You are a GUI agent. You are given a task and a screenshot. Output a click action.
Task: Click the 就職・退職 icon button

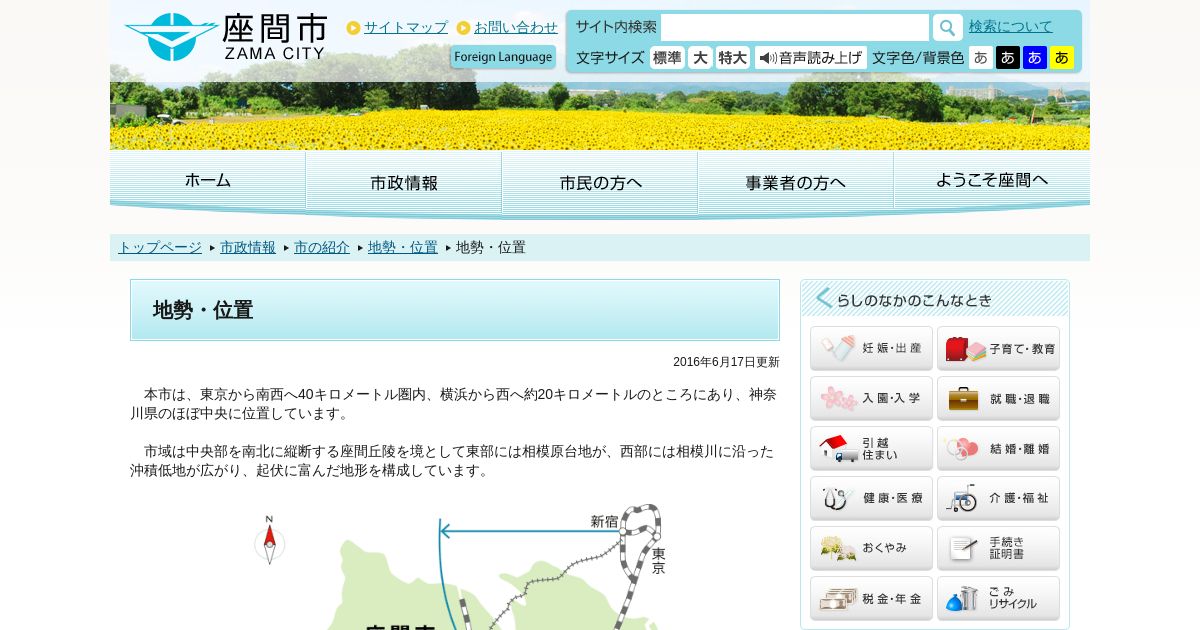click(x=998, y=398)
